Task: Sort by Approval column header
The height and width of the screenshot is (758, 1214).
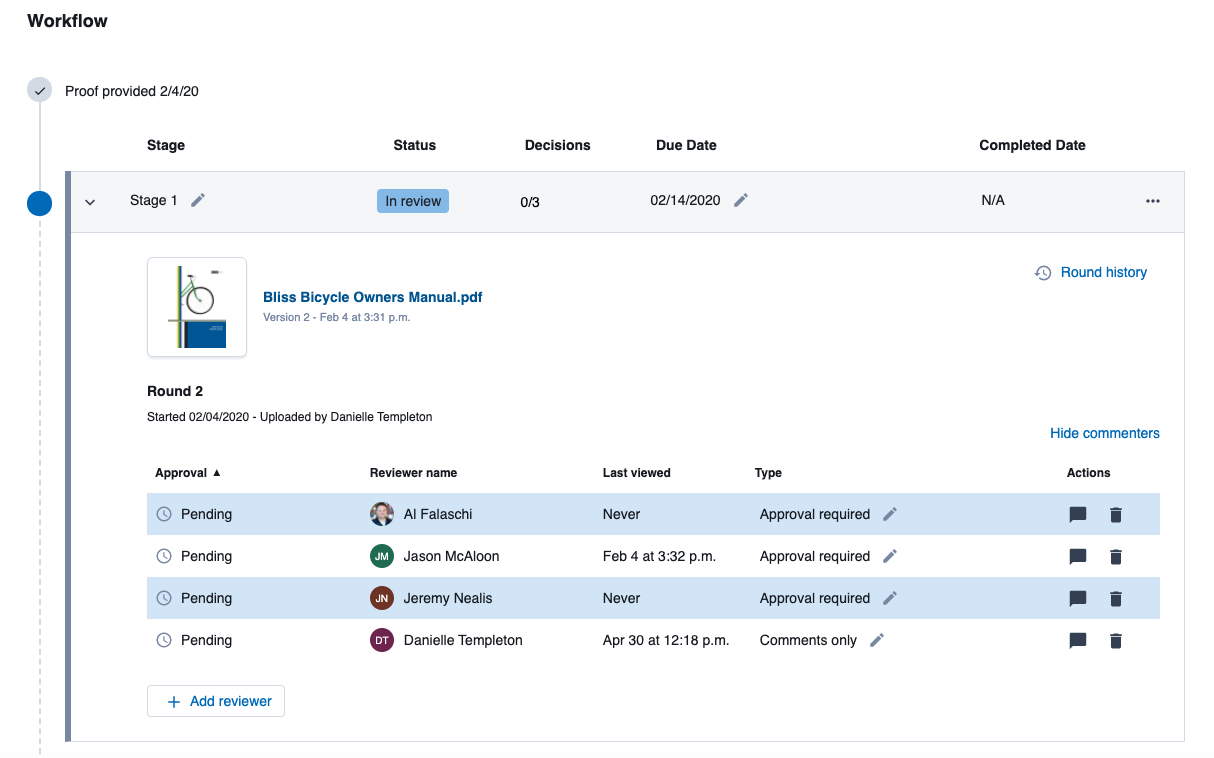Action: click(188, 473)
